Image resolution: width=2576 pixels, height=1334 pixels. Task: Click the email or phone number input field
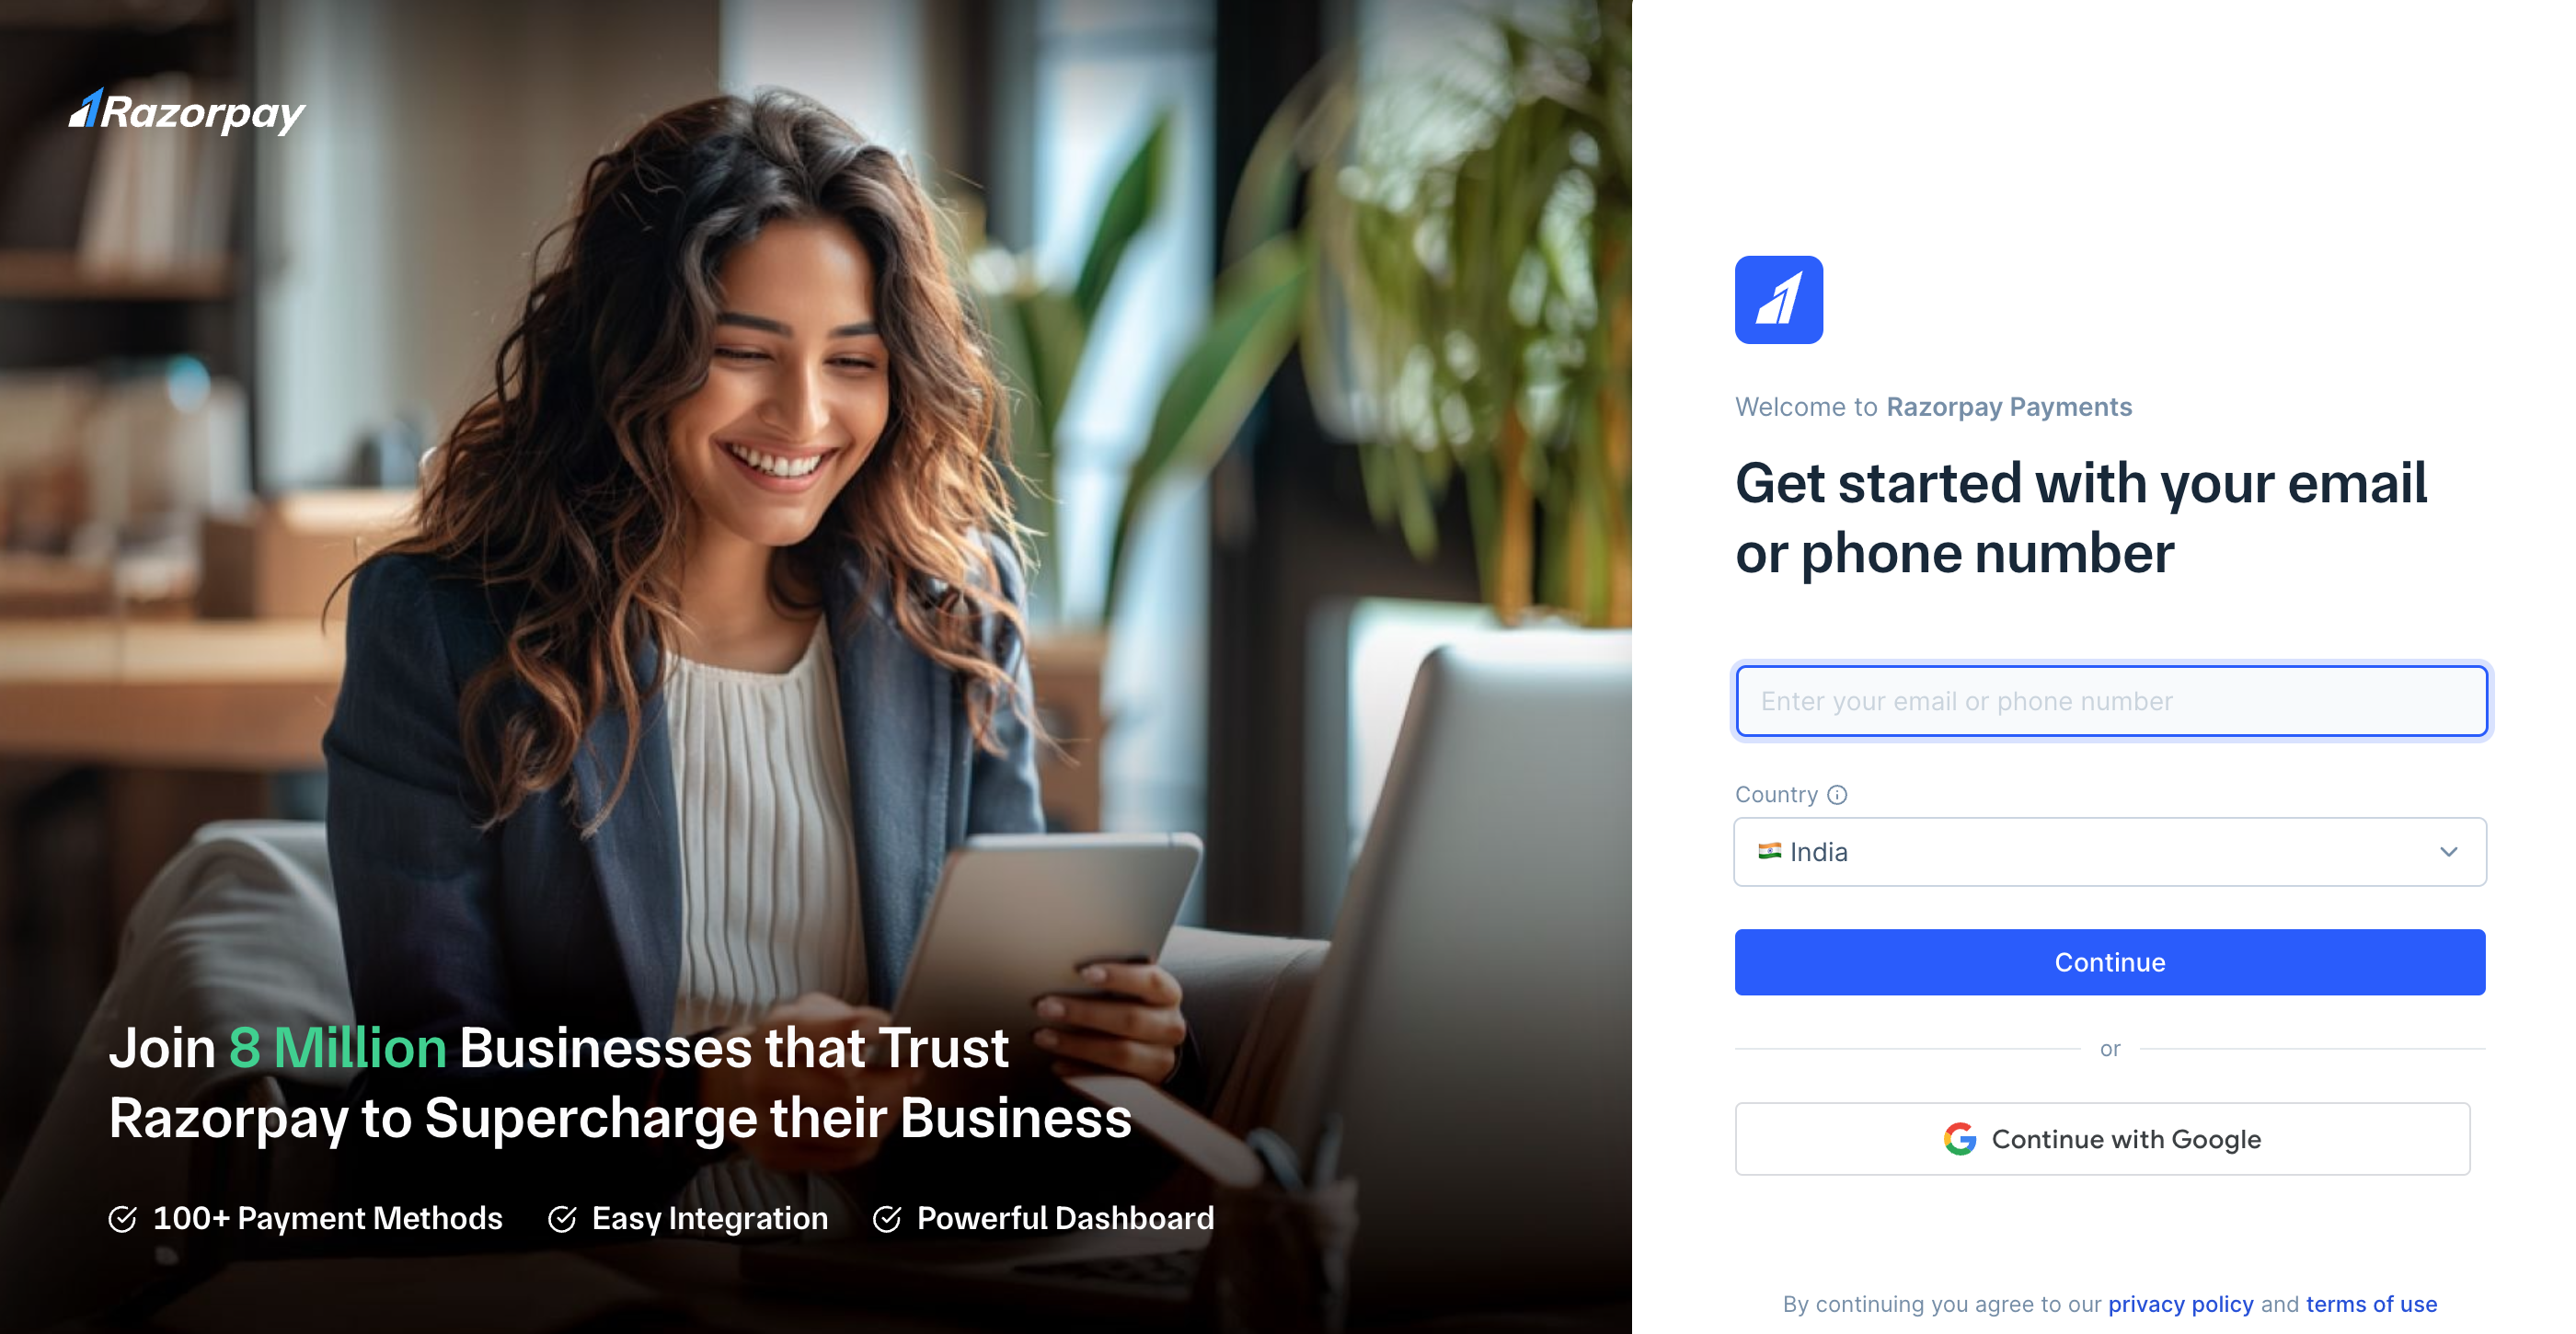tap(2110, 699)
